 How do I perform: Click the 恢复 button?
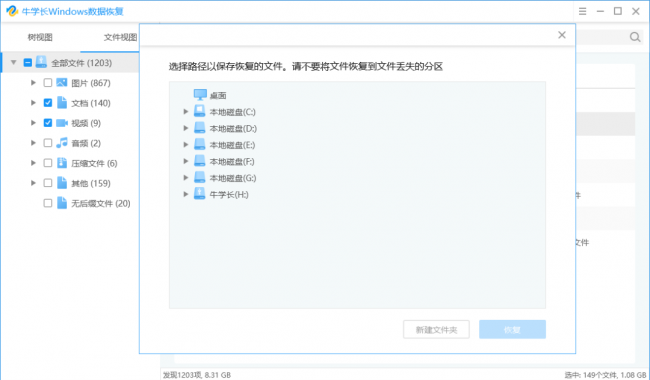(512, 329)
